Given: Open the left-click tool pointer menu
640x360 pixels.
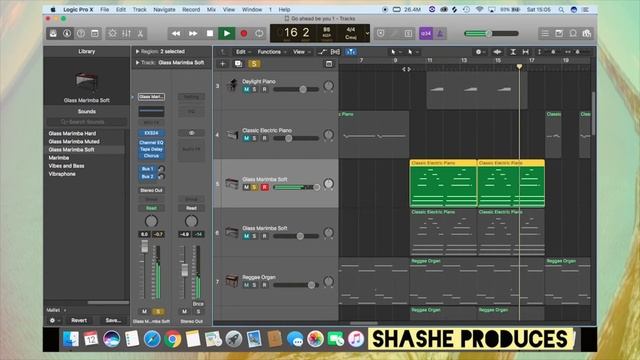Looking at the screenshot, I should tap(395, 52).
